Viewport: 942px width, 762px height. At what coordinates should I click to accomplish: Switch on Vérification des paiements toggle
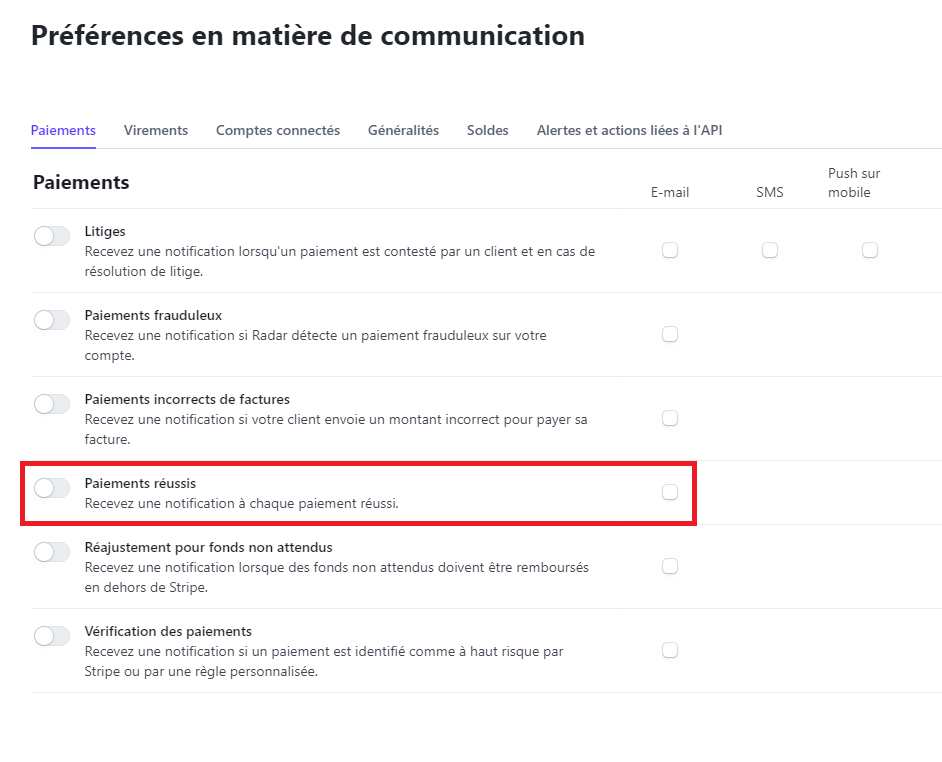coord(52,636)
